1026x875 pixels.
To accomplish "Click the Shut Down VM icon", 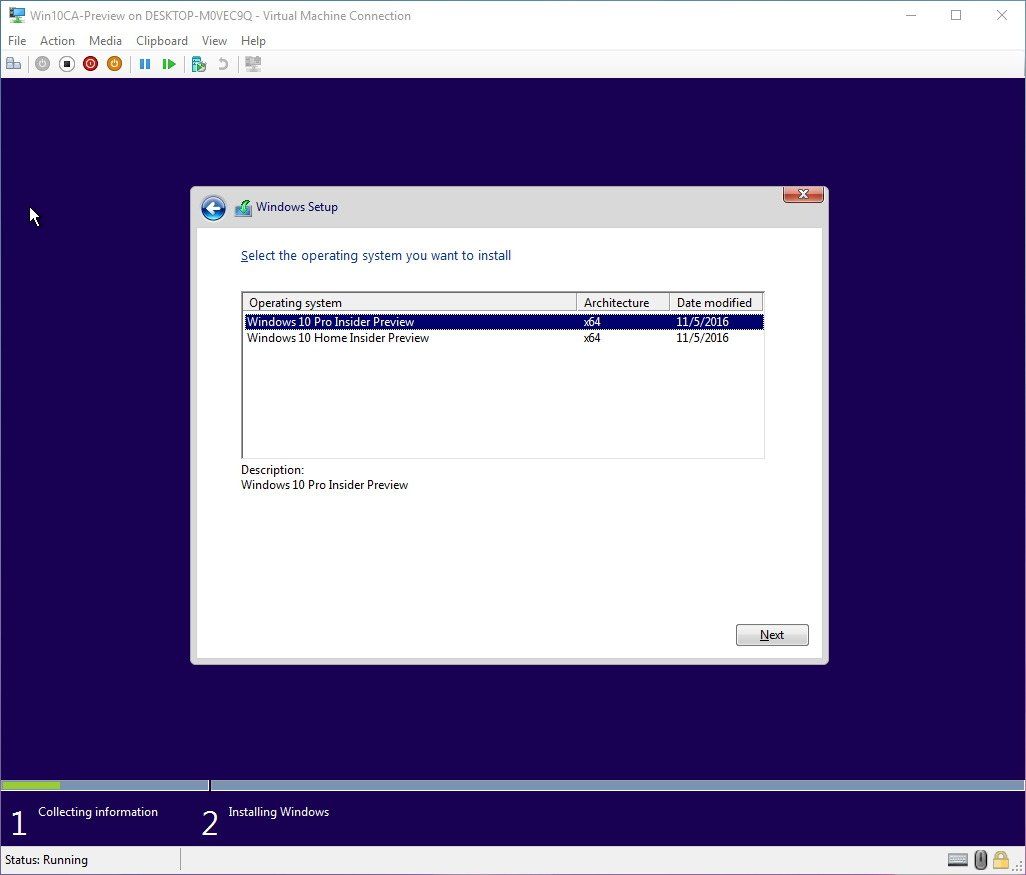I will [x=90, y=63].
